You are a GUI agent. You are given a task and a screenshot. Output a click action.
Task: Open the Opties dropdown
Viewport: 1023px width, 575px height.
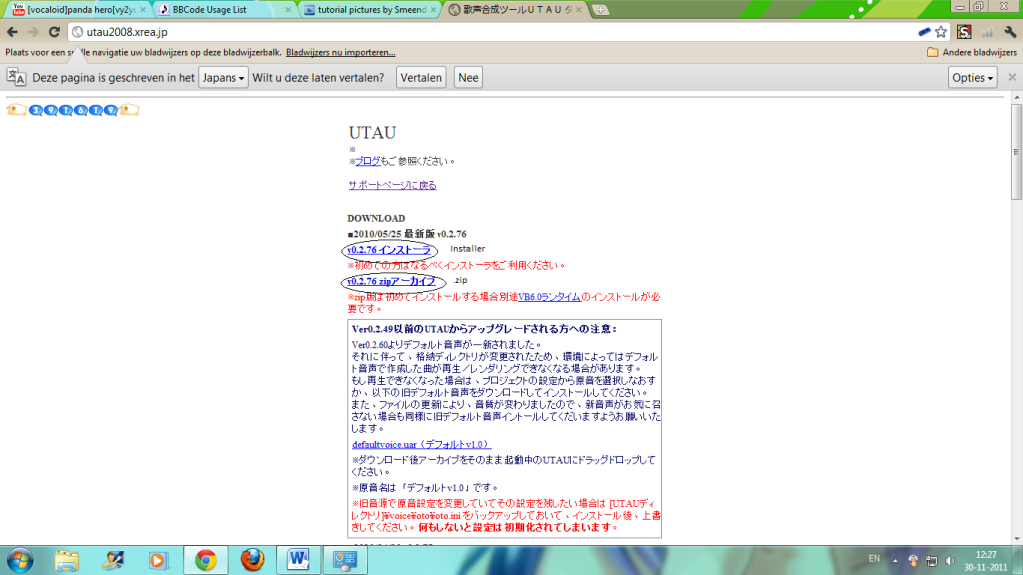click(x=972, y=78)
